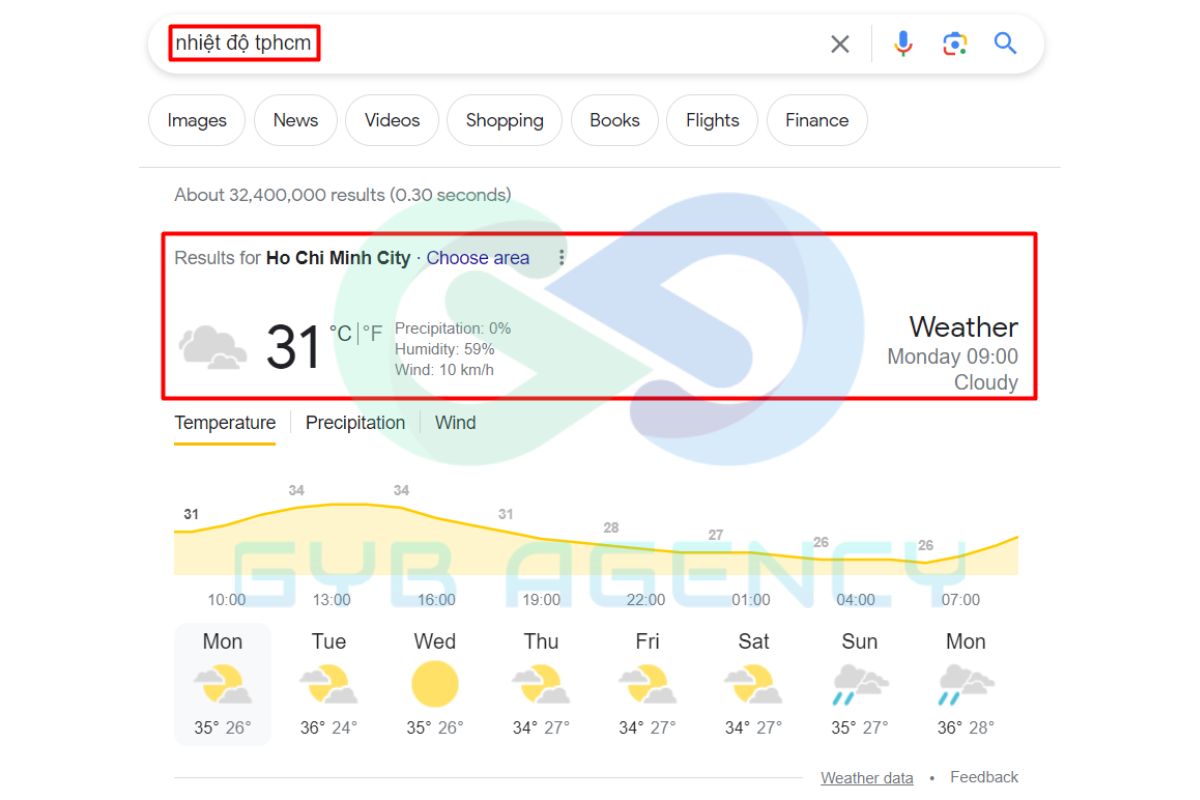The image size is (1200, 800).
Task: Select the Wed sunny icon
Action: tap(435, 685)
